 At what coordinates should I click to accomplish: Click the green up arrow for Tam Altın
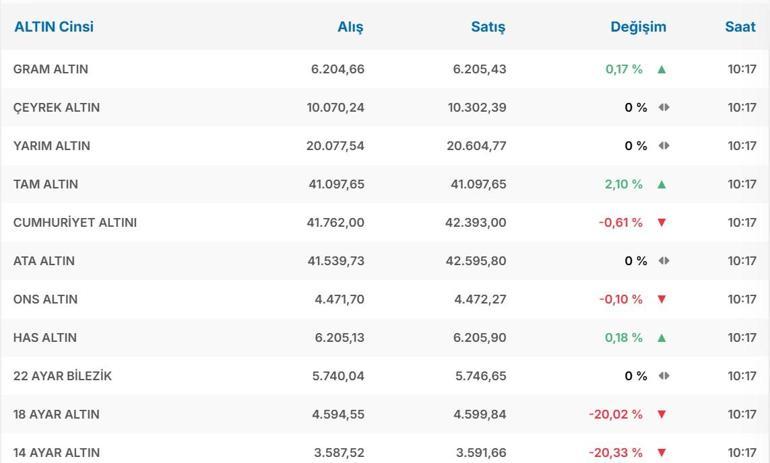662,184
